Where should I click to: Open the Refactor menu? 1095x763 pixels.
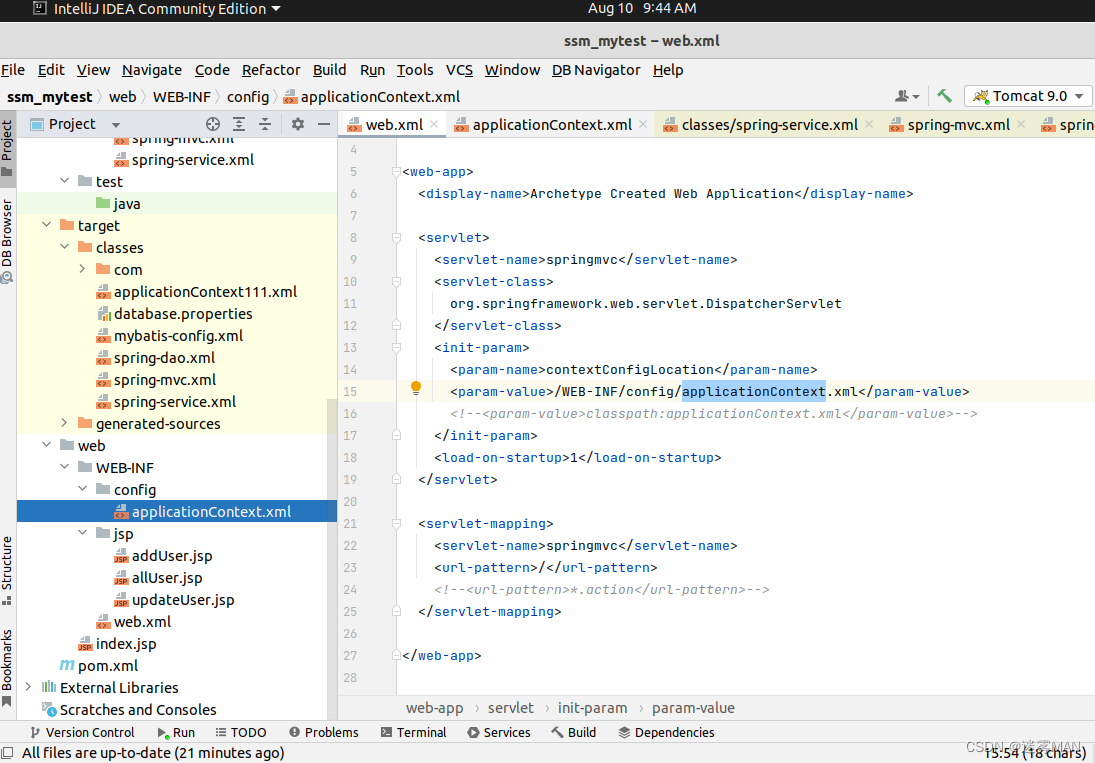pos(271,70)
